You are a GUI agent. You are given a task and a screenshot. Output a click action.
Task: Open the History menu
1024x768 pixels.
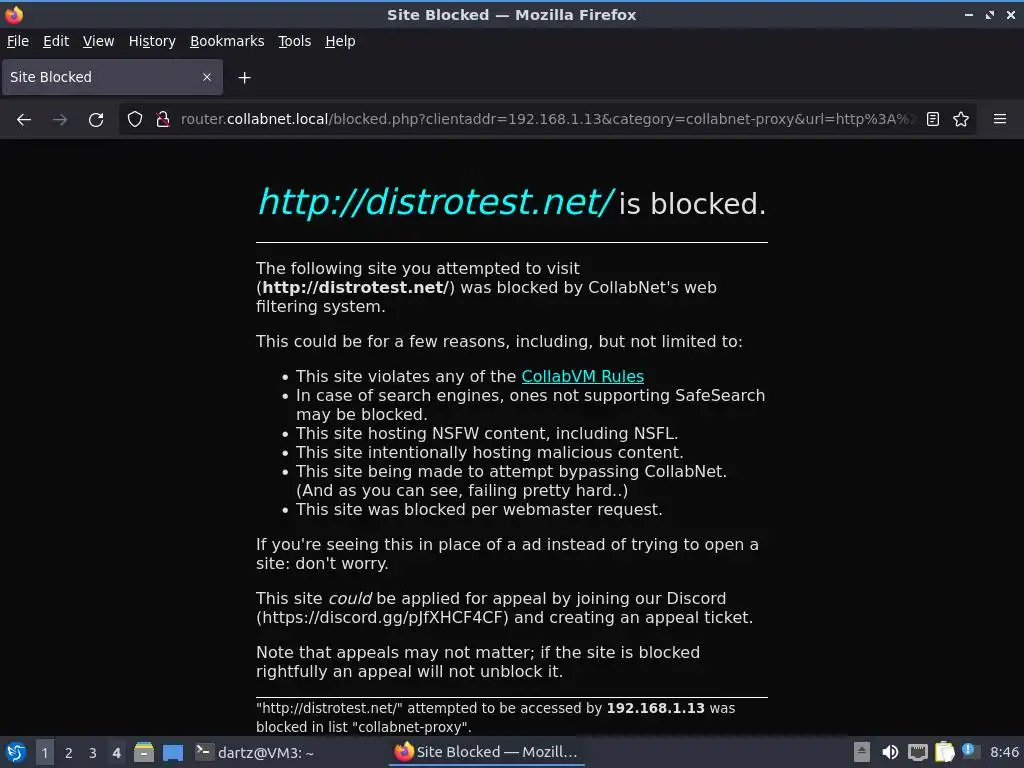(152, 41)
